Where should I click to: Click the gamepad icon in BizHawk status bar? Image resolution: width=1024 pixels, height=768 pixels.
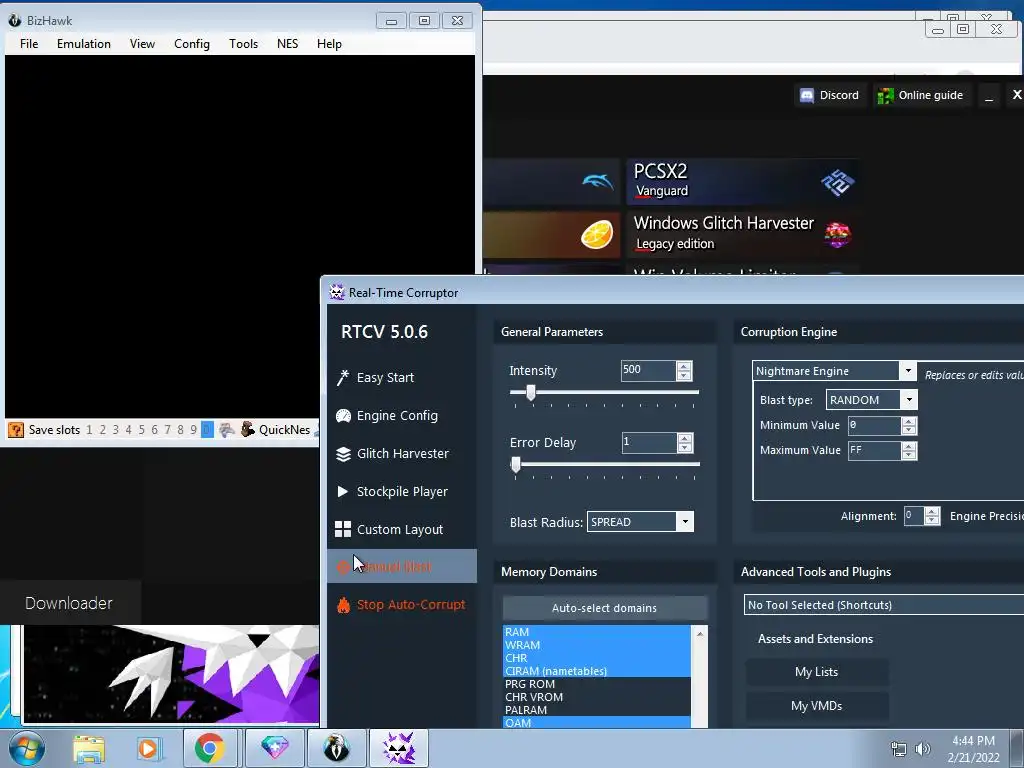click(227, 430)
